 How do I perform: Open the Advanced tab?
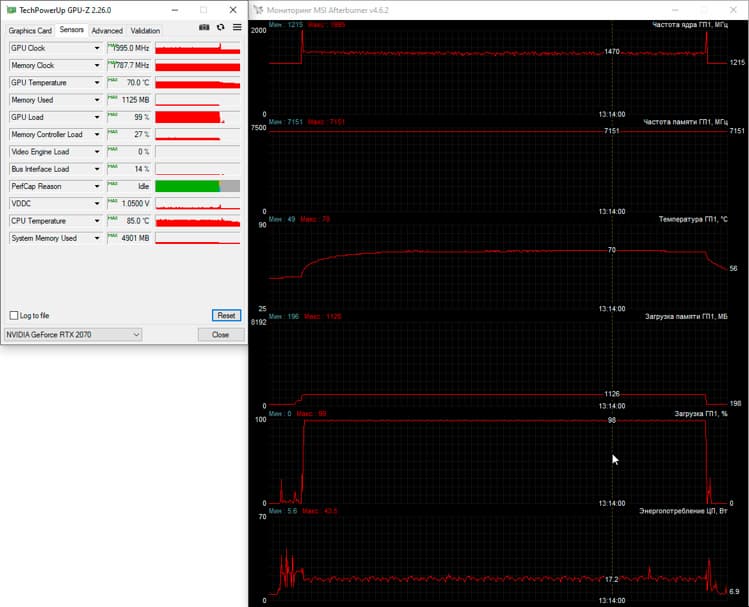(107, 31)
